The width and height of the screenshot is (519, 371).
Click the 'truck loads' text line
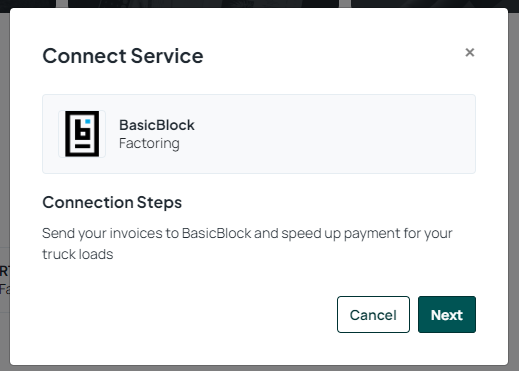(x=78, y=254)
